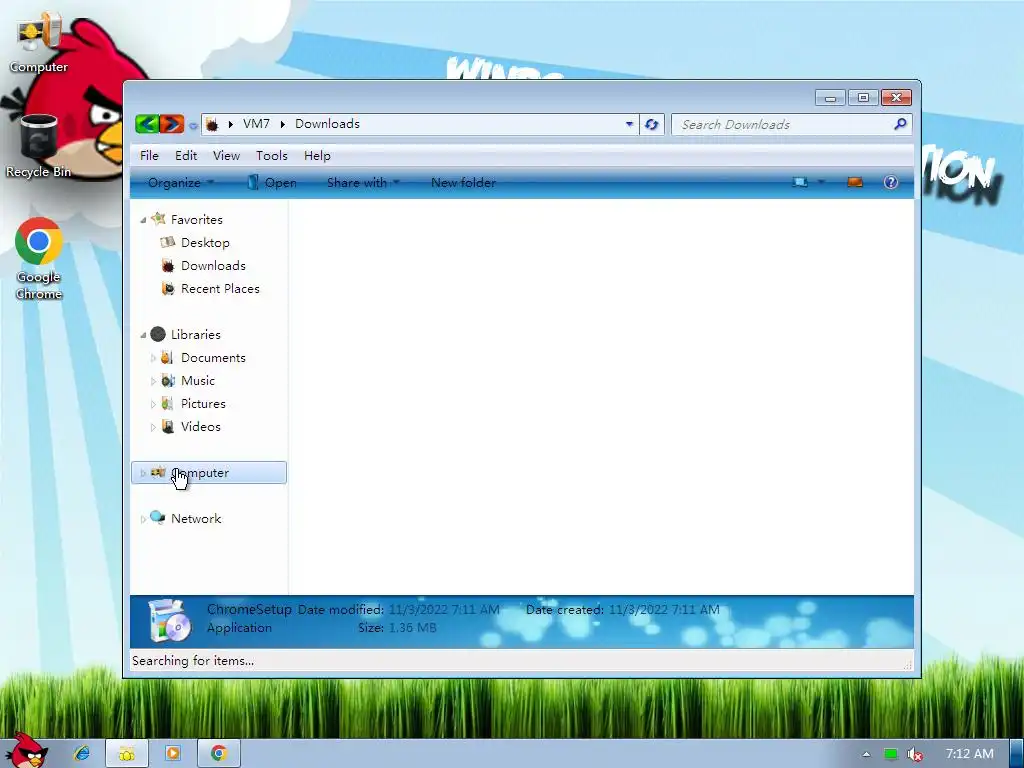Toggle the preview pane icon

pos(855,182)
